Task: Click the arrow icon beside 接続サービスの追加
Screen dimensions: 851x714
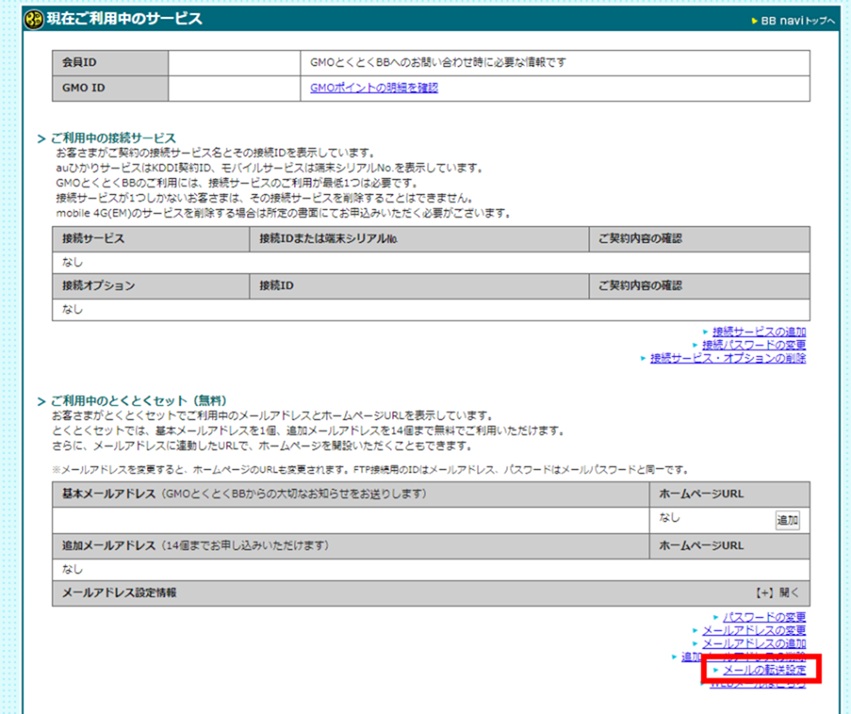Action: click(x=706, y=331)
